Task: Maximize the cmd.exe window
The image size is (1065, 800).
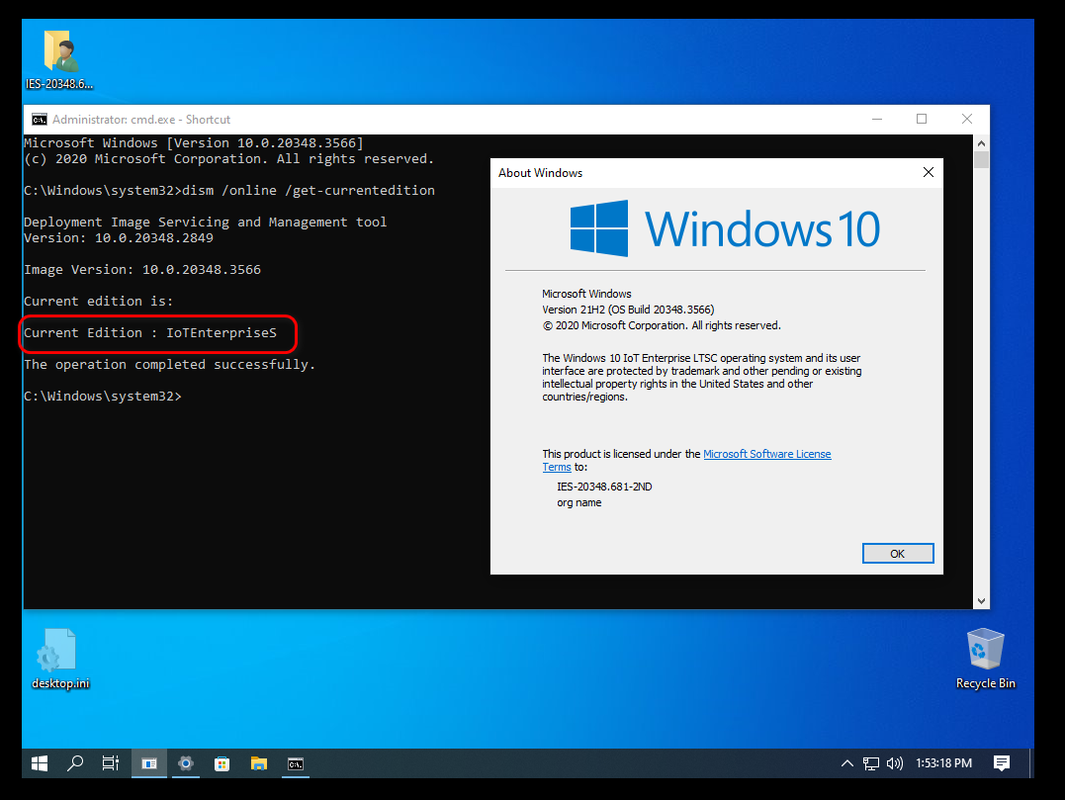Action: pos(921,119)
